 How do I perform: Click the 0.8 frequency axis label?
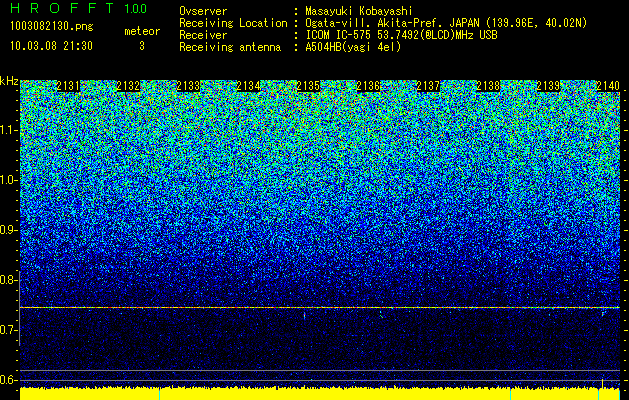click(x=8, y=280)
